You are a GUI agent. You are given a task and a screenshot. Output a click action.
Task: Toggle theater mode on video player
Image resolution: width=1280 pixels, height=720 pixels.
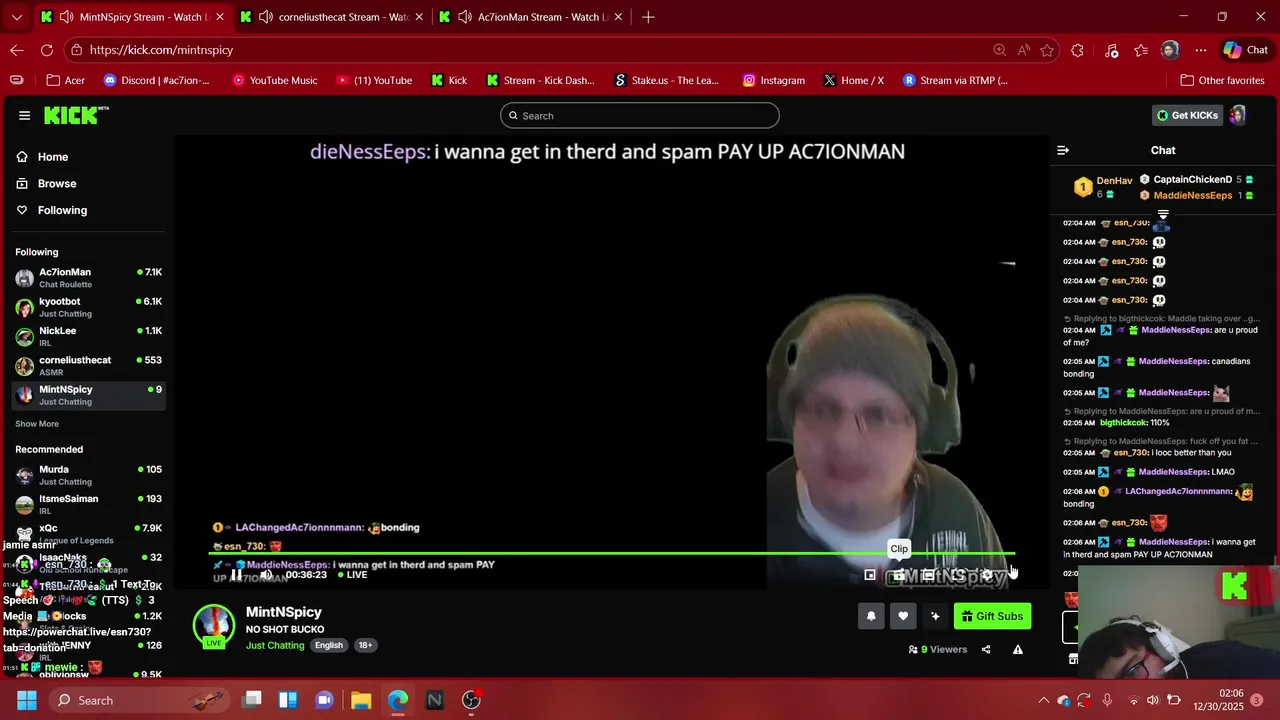[928, 575]
